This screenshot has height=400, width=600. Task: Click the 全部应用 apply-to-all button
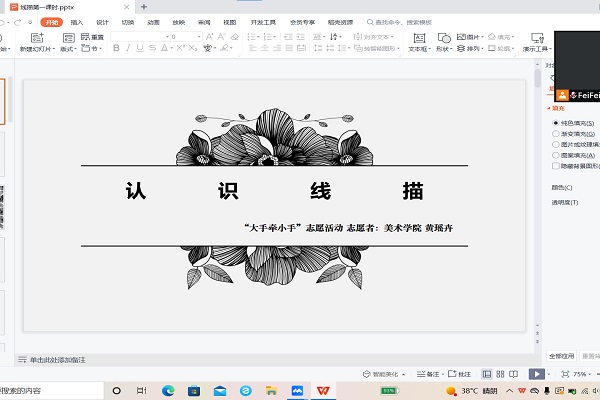point(561,355)
